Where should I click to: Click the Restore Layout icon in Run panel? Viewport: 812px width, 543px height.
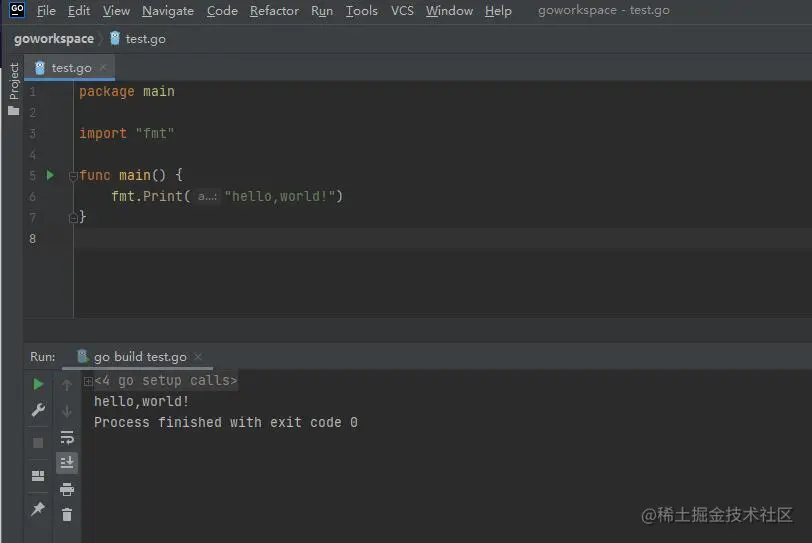click(x=38, y=476)
